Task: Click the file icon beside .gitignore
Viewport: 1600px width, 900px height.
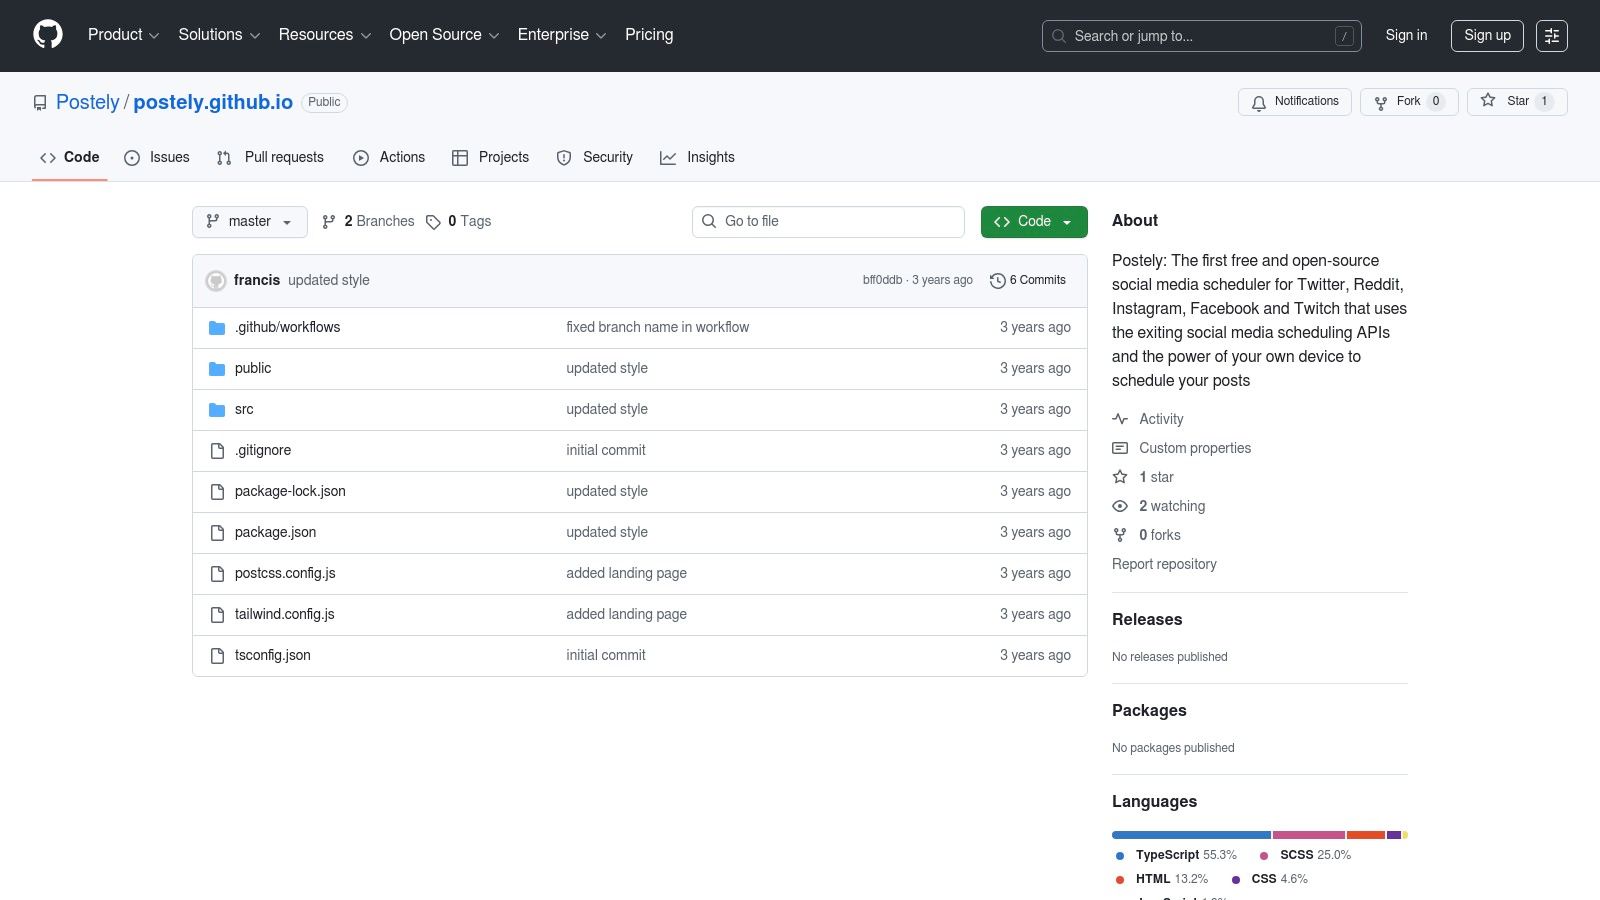Action: pos(217,451)
